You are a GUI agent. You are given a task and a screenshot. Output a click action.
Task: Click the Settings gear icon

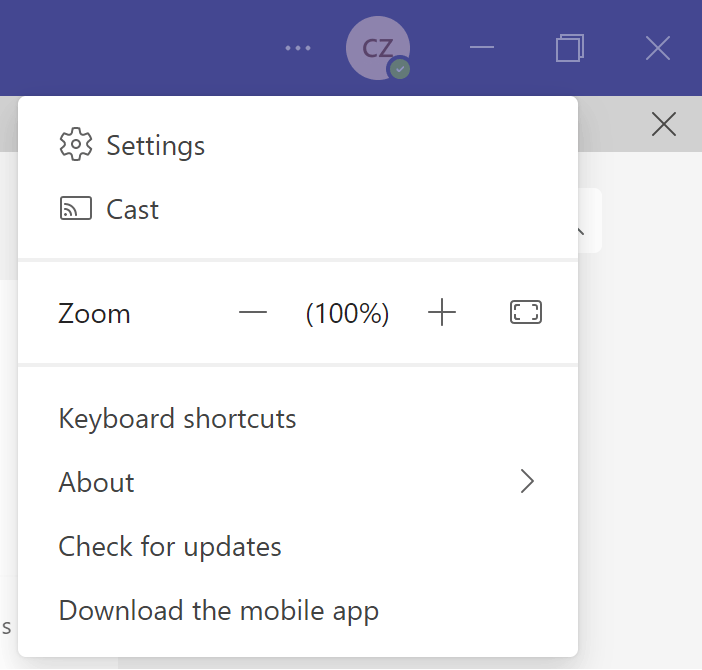click(x=76, y=145)
